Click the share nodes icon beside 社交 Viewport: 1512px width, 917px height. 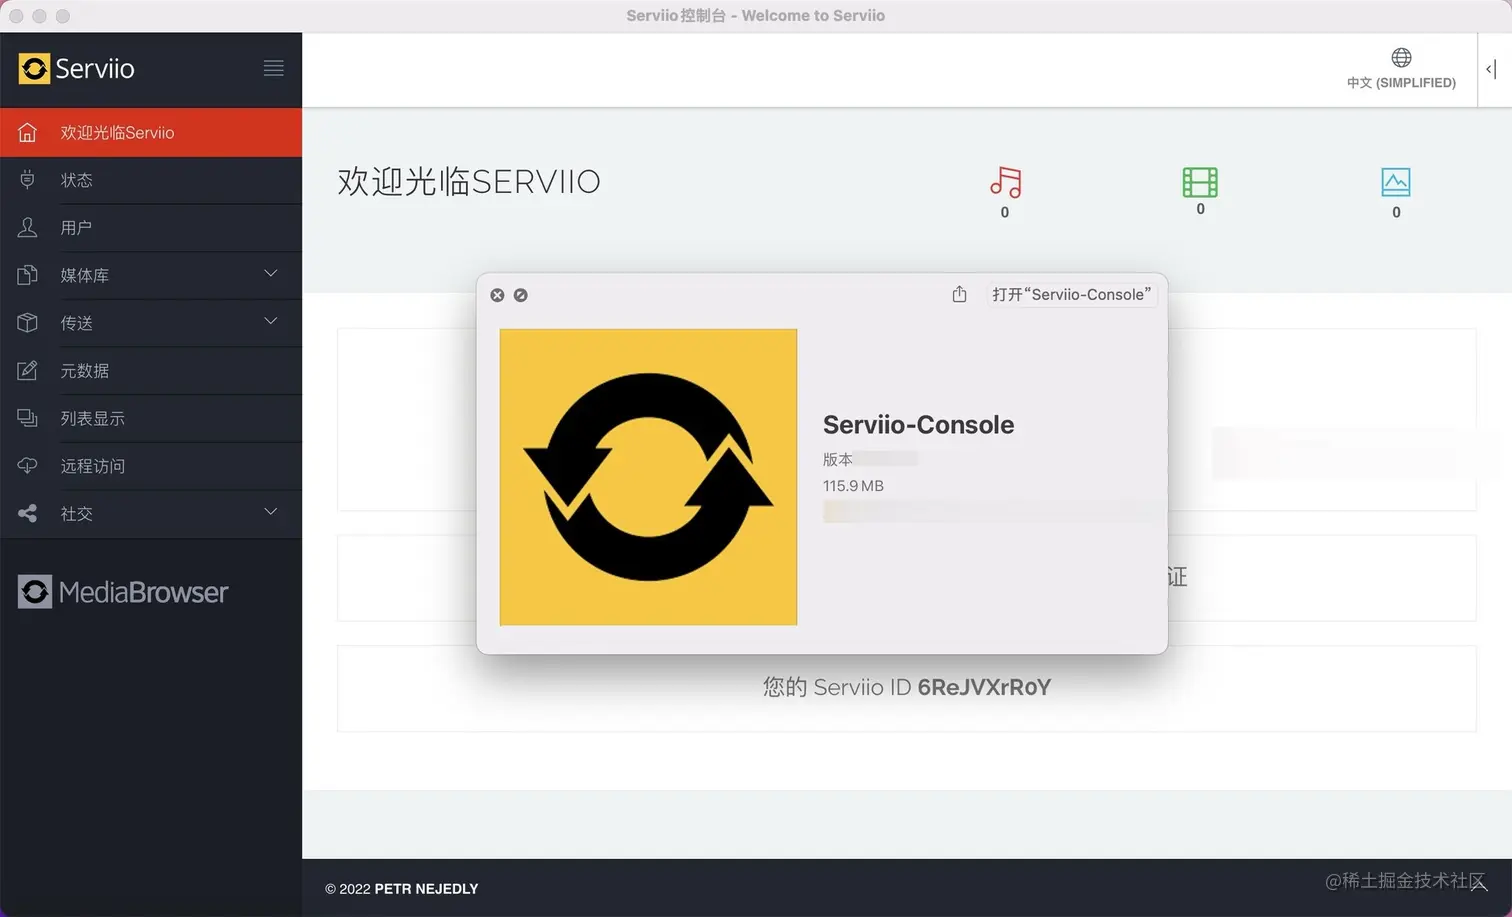[27, 513]
